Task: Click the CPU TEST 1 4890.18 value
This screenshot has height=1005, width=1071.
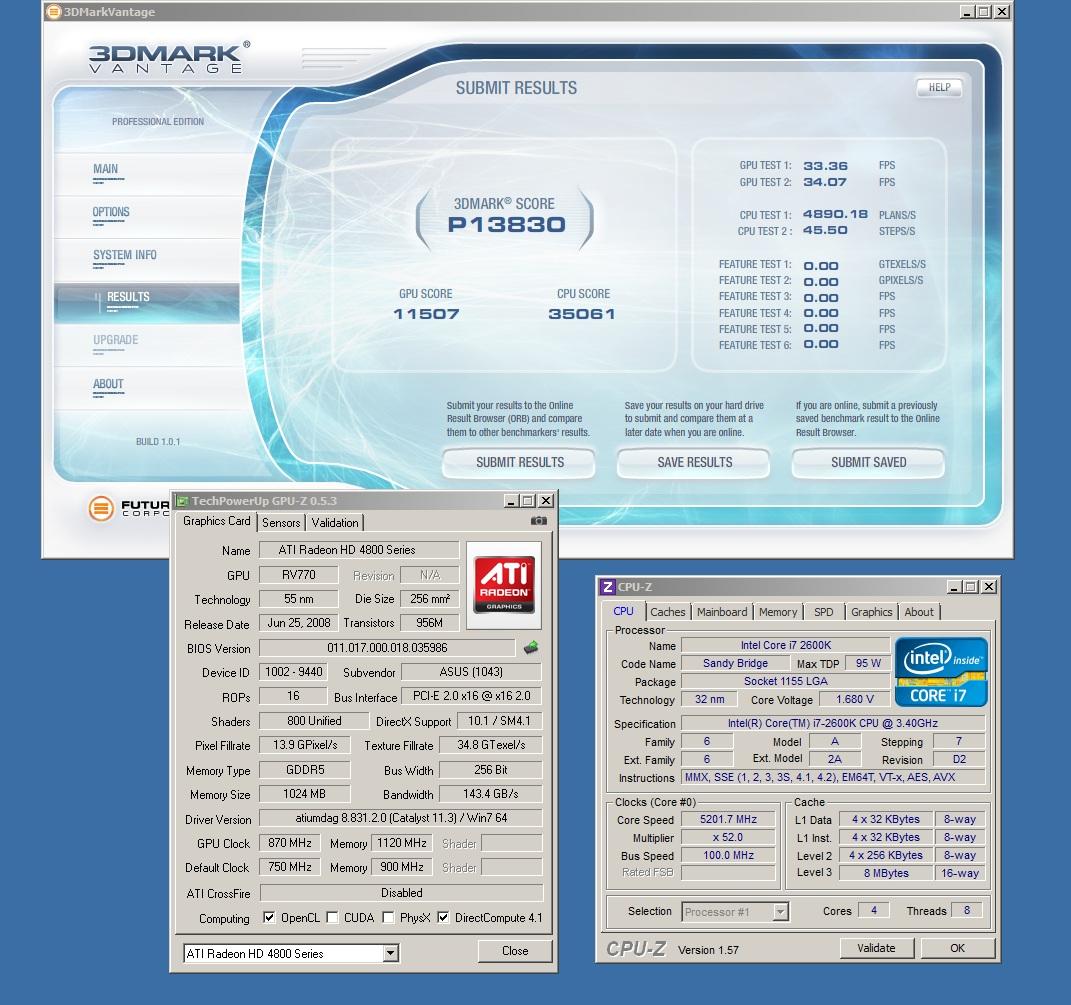Action: (x=835, y=214)
